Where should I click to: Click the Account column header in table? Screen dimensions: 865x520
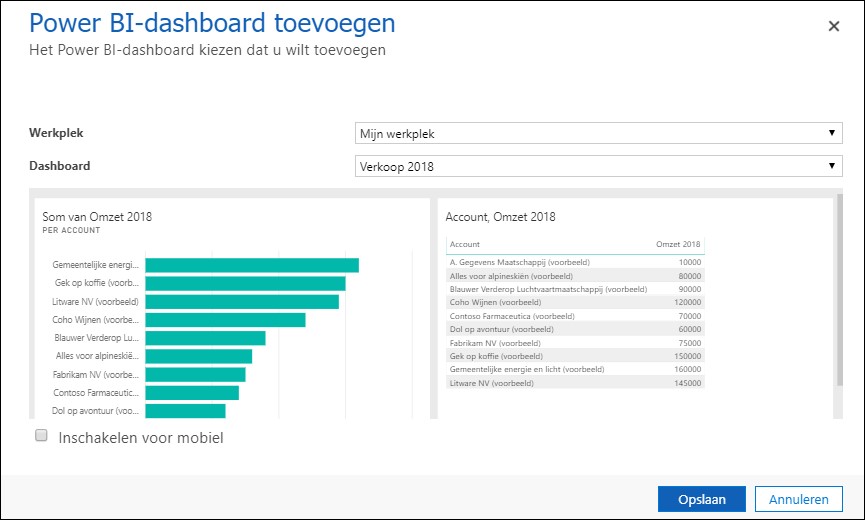(465, 244)
